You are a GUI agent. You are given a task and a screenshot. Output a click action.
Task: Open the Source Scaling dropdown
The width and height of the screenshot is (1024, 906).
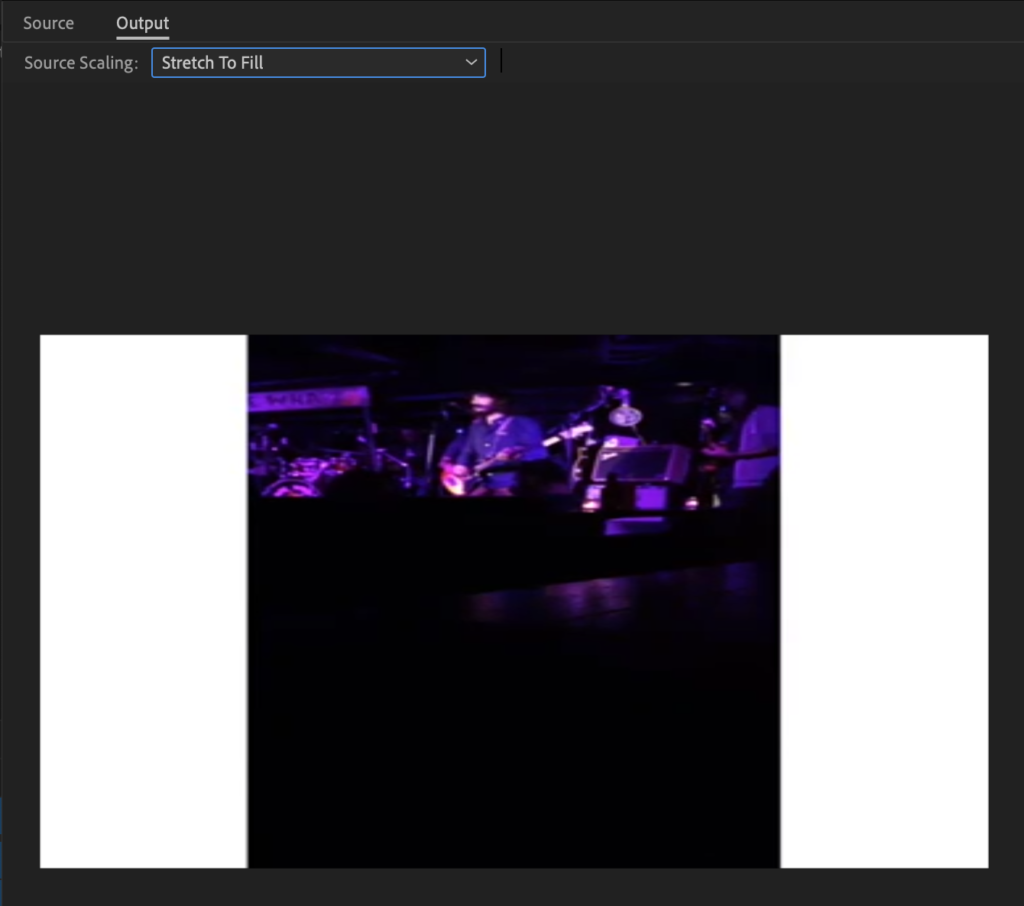[318, 63]
